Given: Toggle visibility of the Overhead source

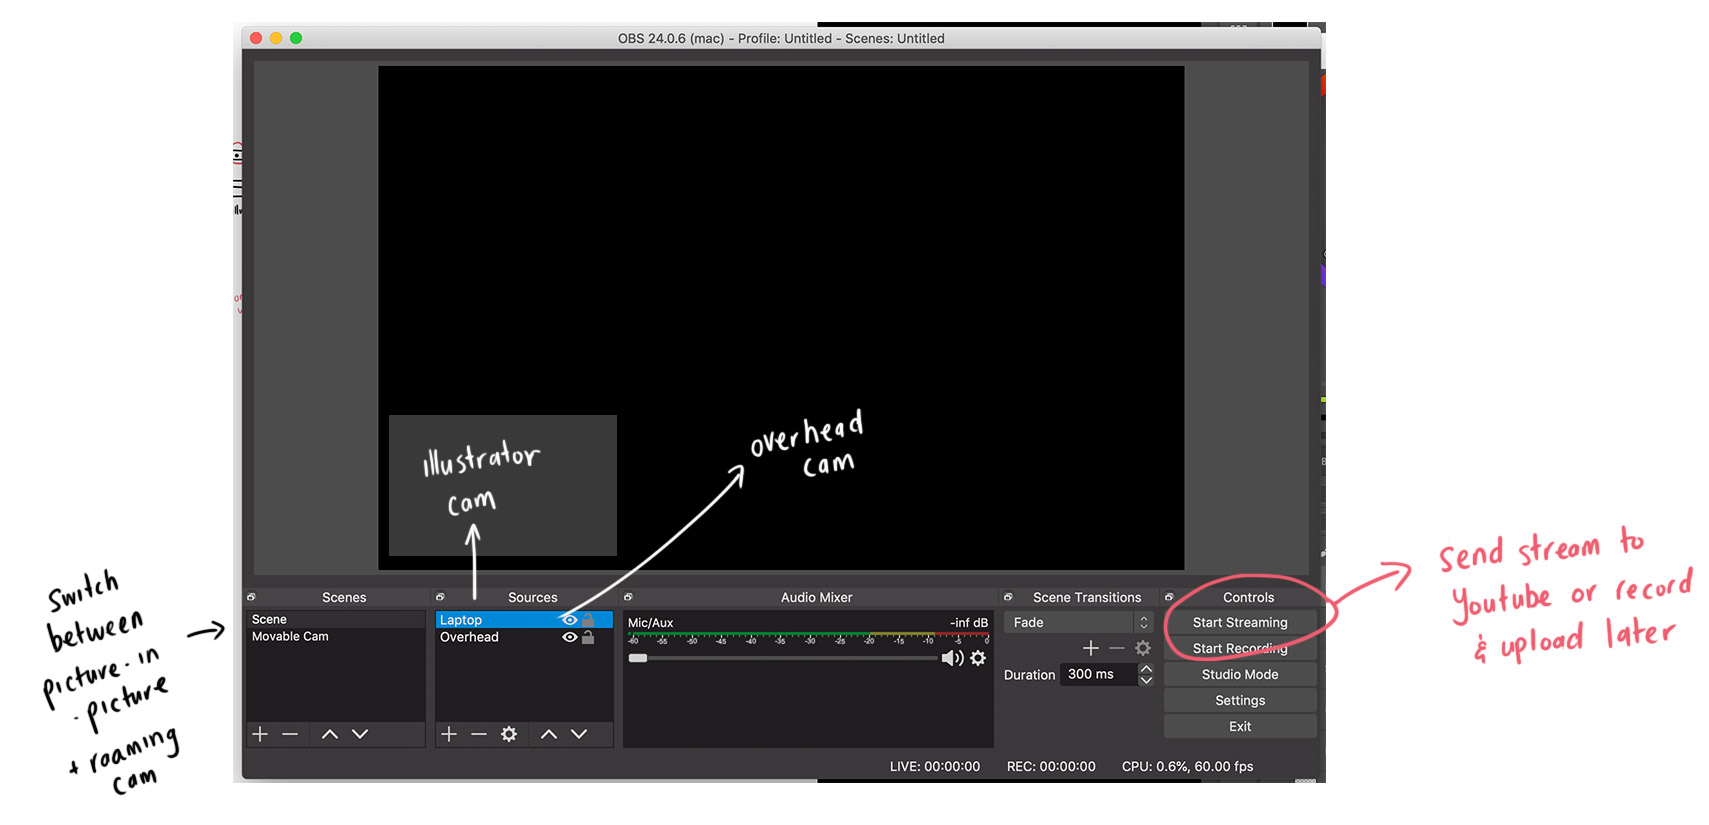Looking at the screenshot, I should (x=570, y=637).
